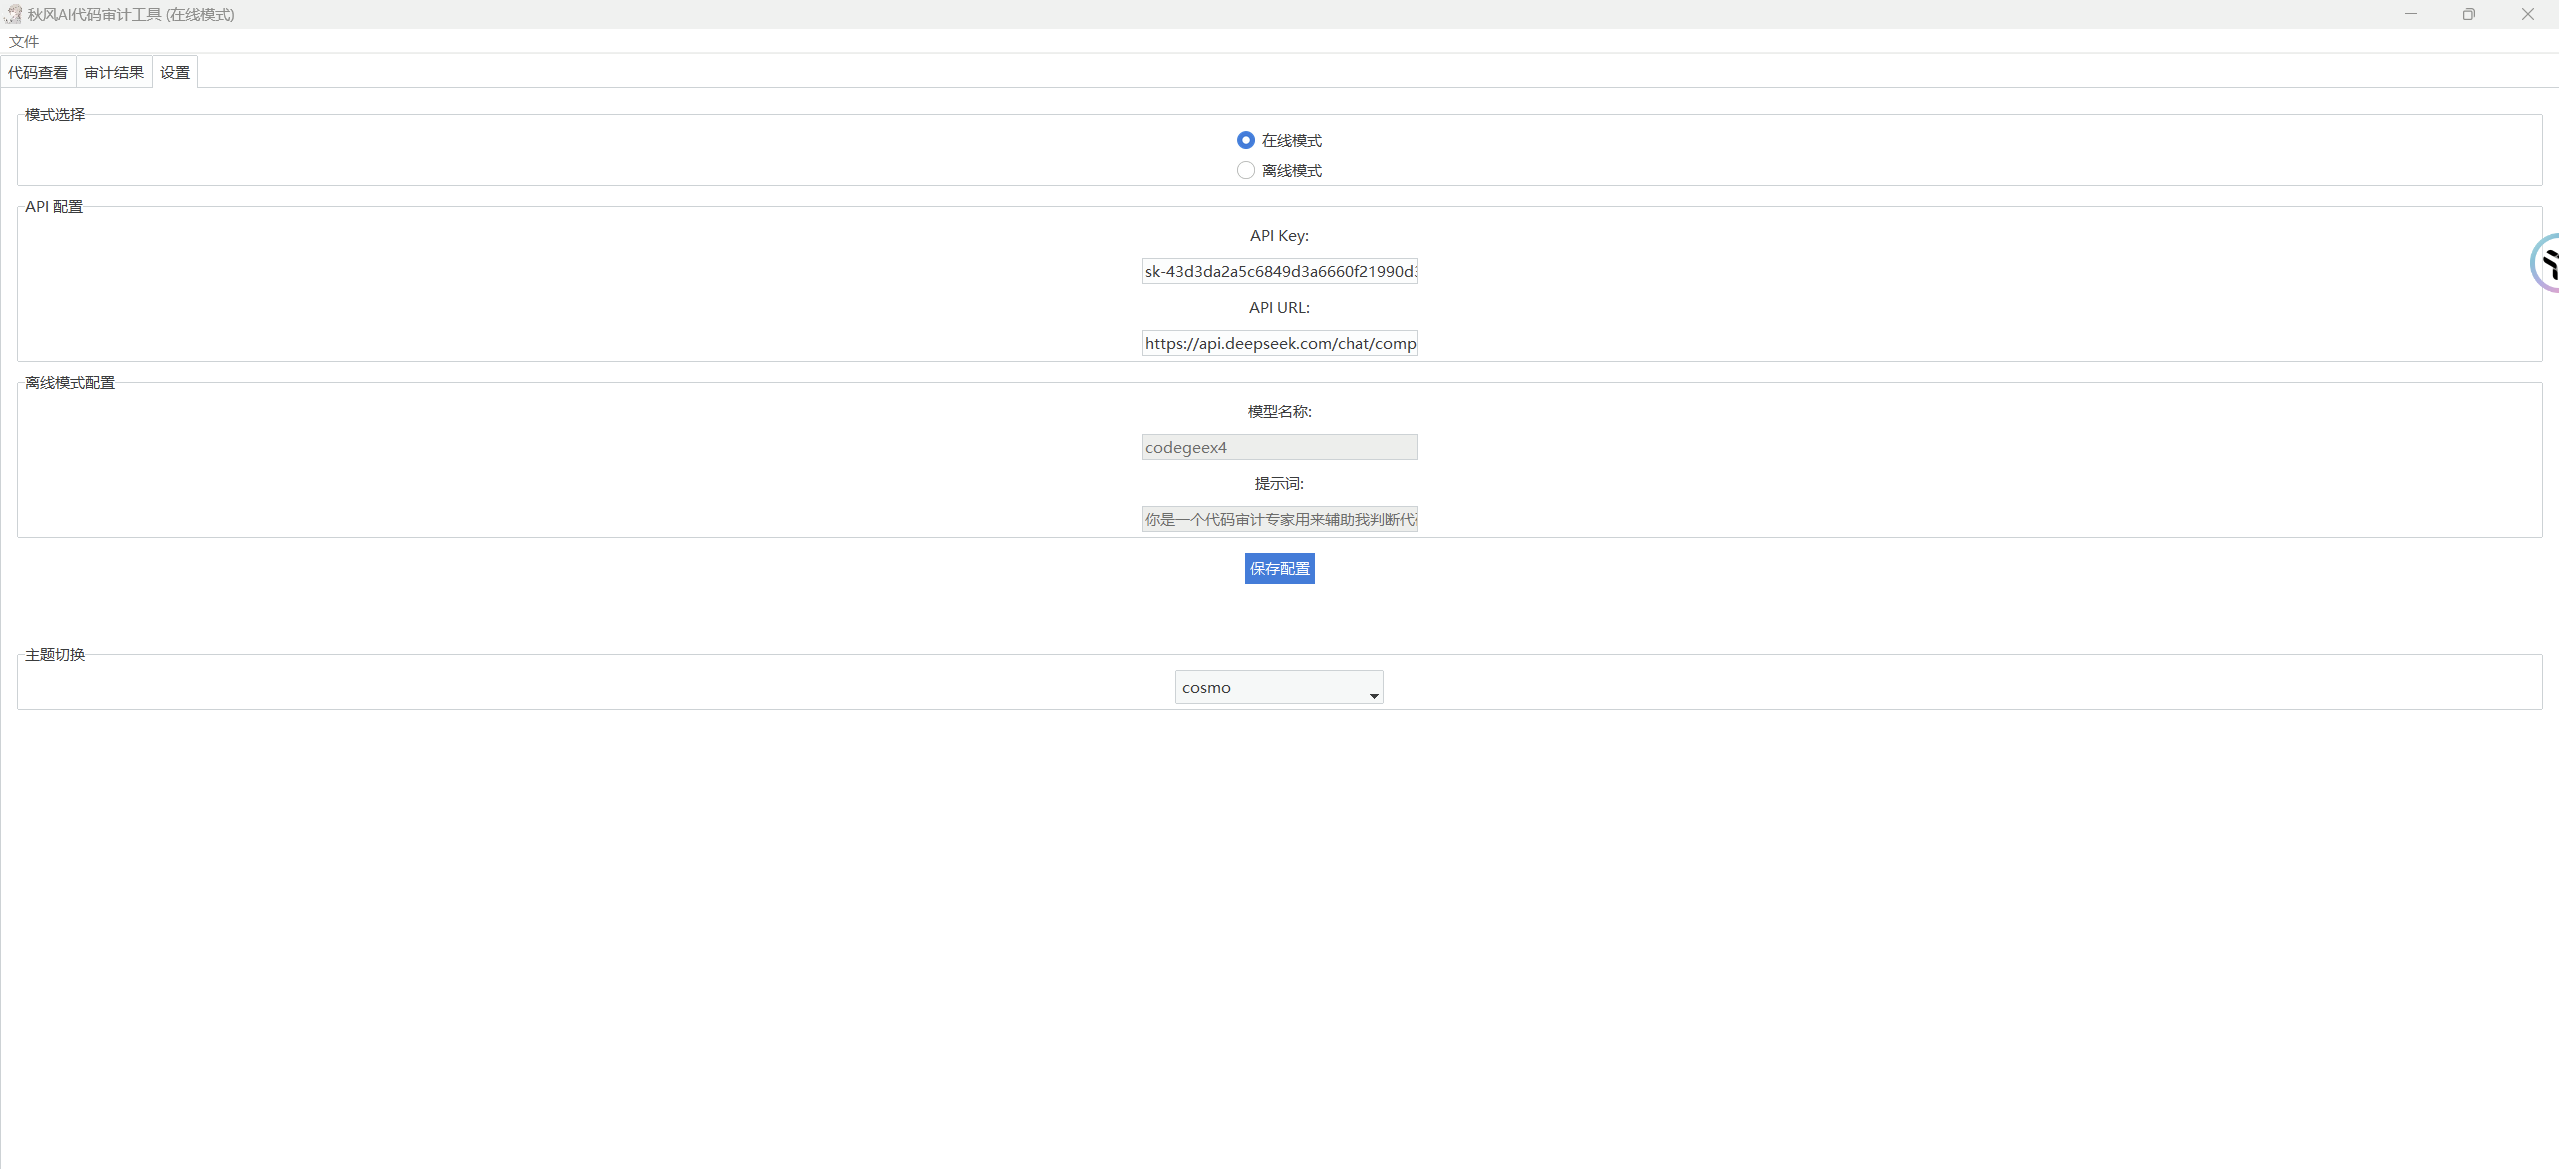Focus the API Key input field
This screenshot has width=2559, height=1169.
pyautogui.click(x=1279, y=271)
